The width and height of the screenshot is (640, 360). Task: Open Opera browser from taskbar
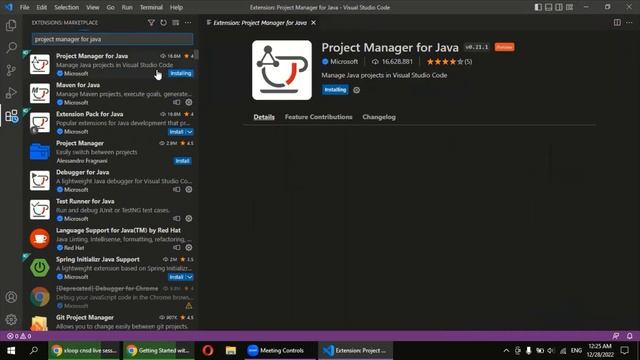[x=208, y=351]
